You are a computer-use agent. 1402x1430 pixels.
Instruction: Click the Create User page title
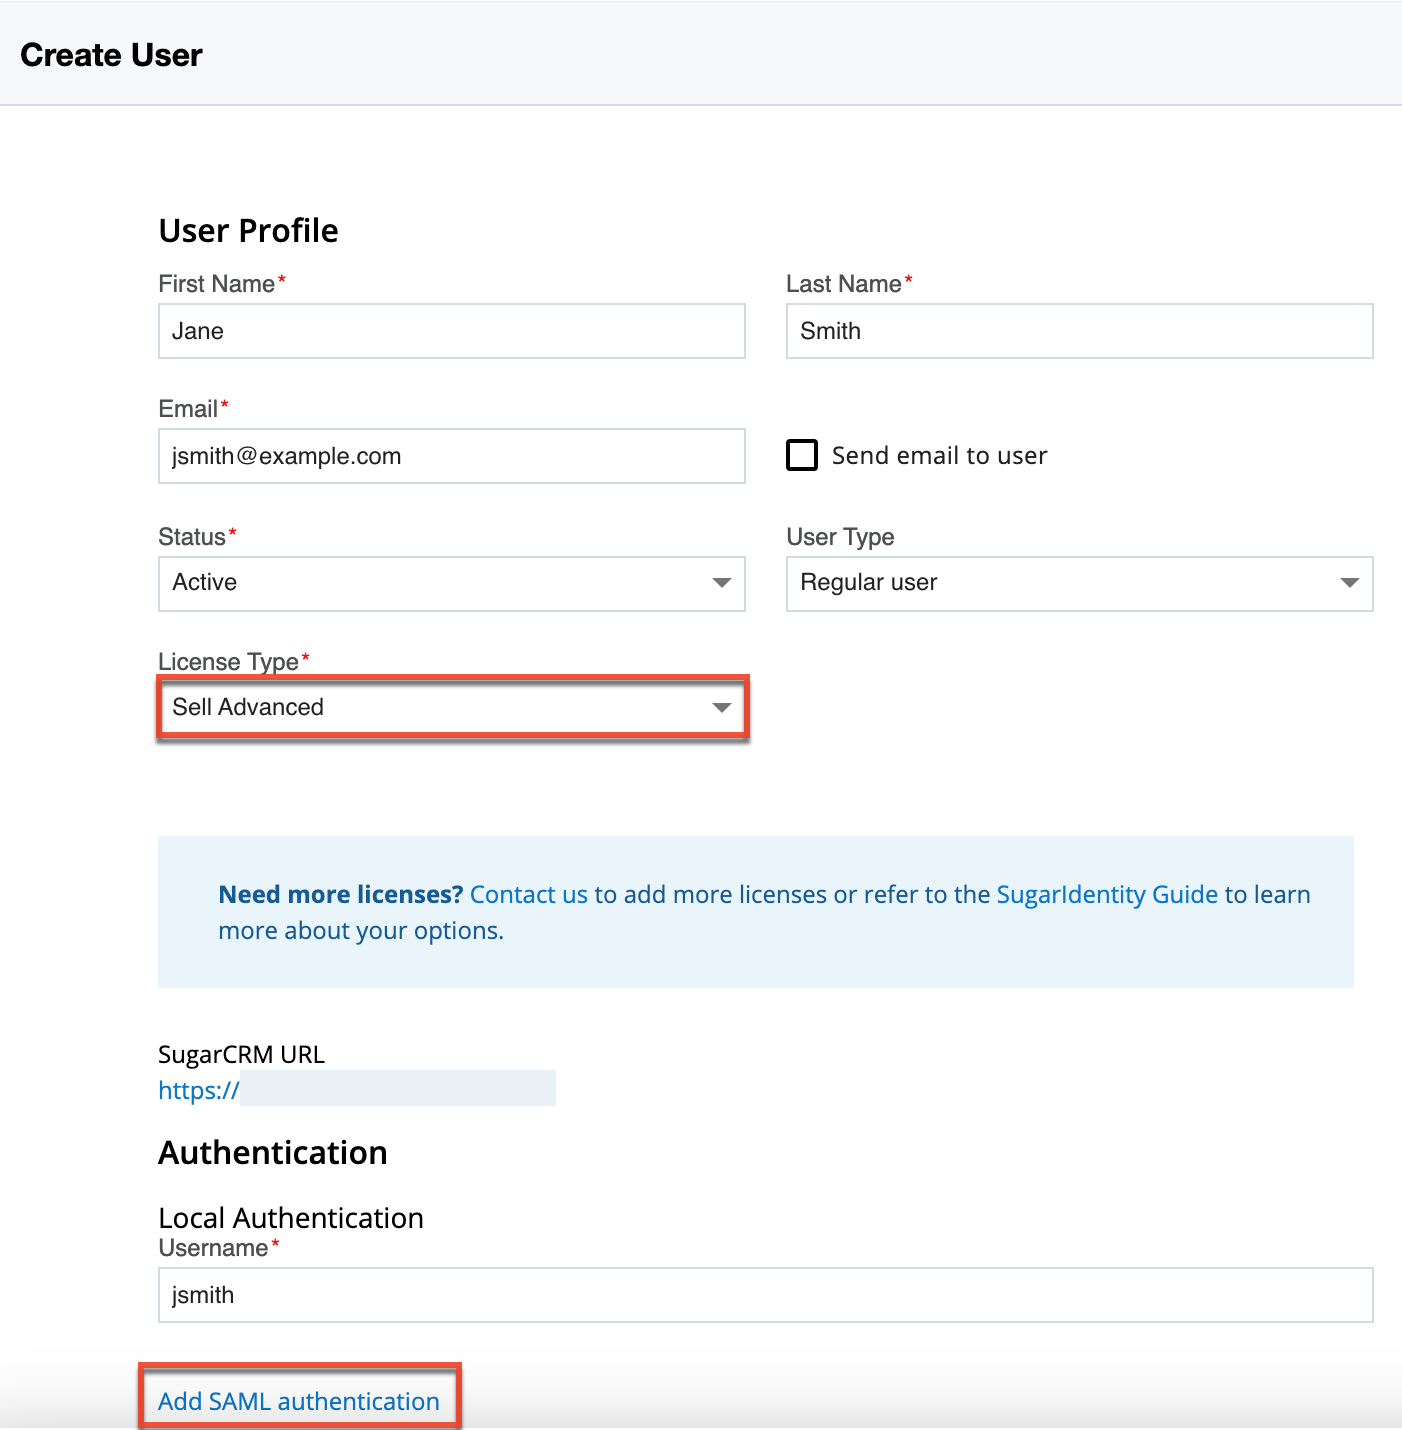click(111, 55)
